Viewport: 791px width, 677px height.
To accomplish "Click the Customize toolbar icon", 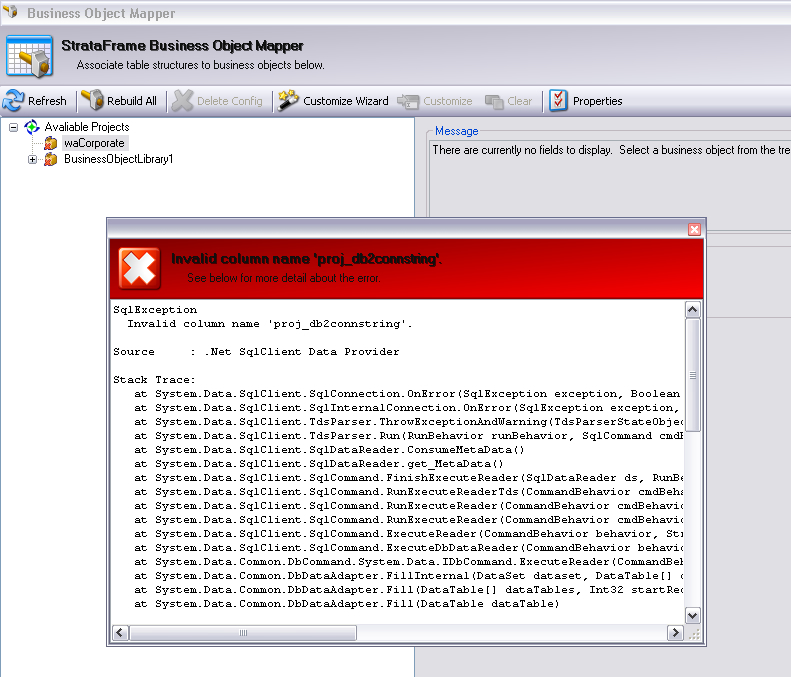I will click(x=407, y=101).
